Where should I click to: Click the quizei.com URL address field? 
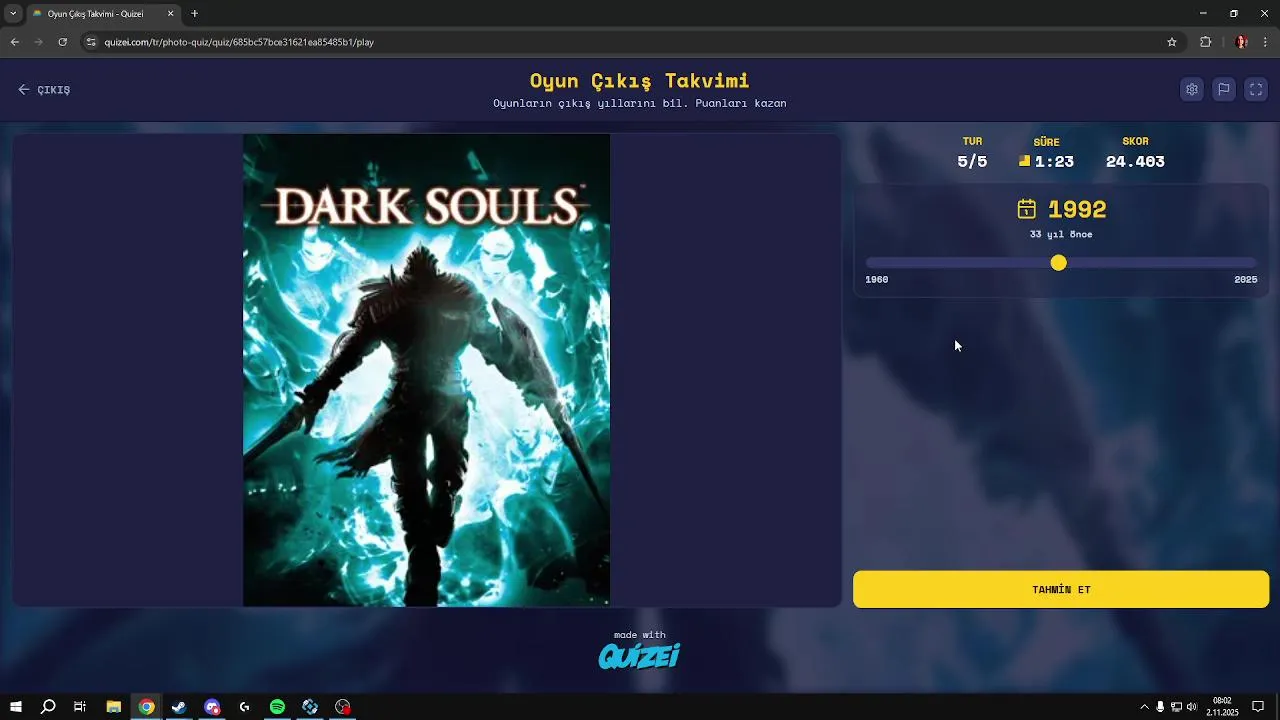click(x=630, y=42)
